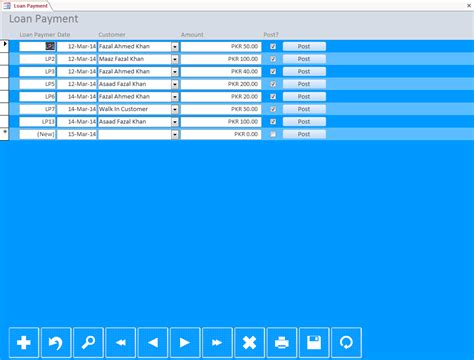
Task: Open search with magnifier icon
Action: pos(88,342)
